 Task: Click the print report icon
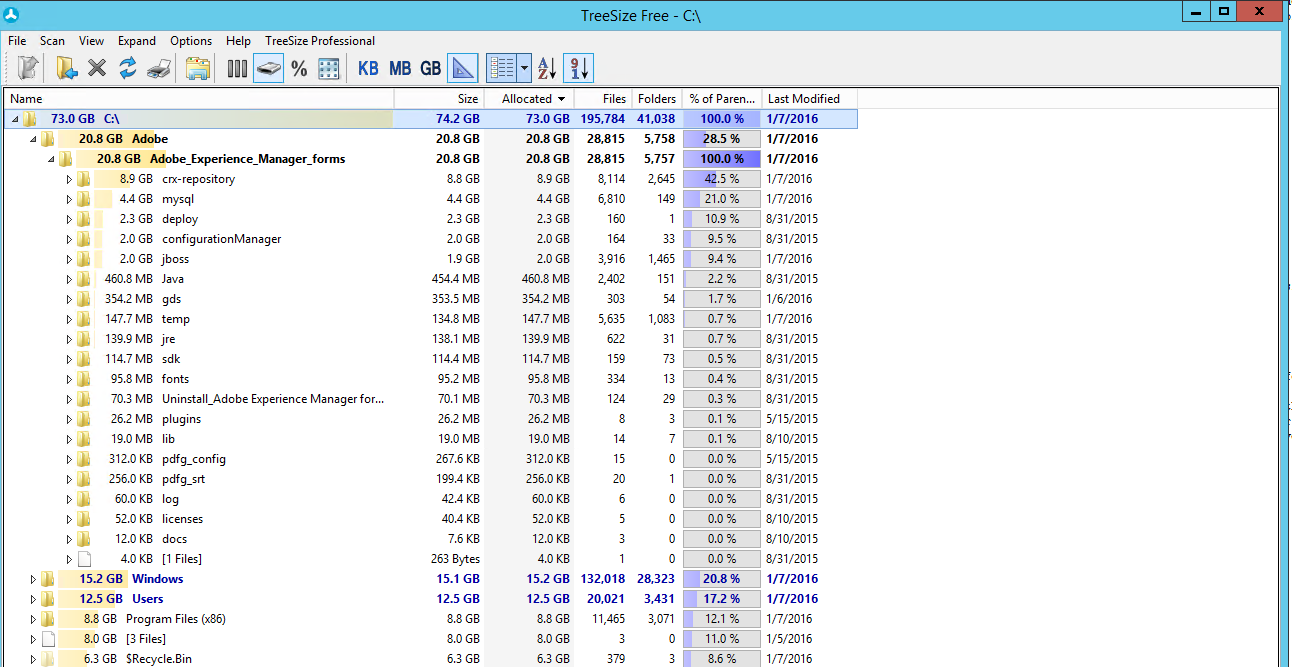click(x=158, y=68)
